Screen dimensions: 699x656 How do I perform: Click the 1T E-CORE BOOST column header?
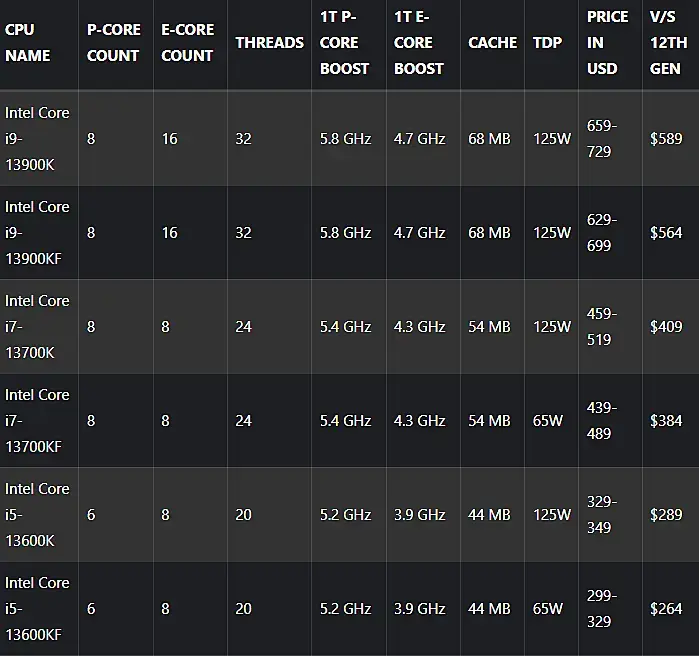pyautogui.click(x=419, y=43)
